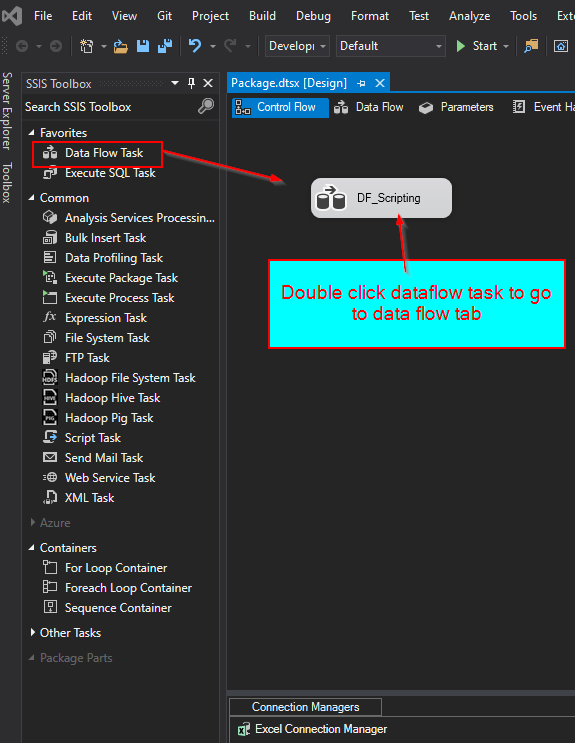Open the Start button dropdown arrow
The image size is (575, 743).
tap(506, 46)
